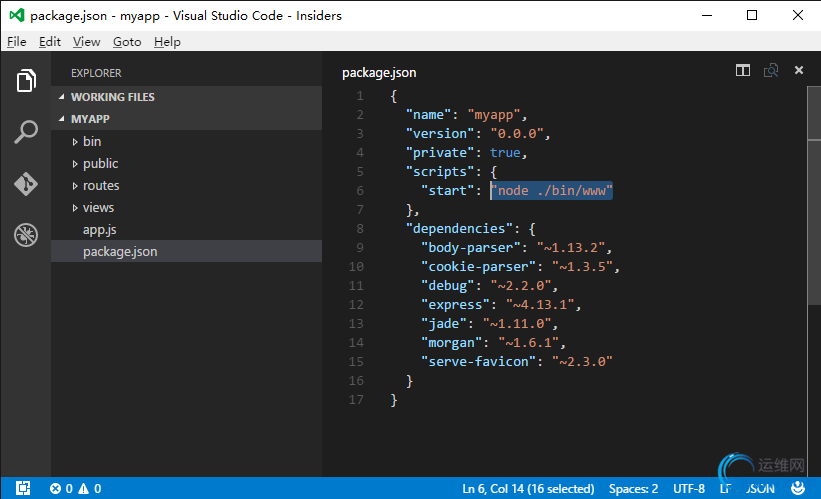This screenshot has width=821, height=499.
Task: Click the package.json editor title
Action: [379, 72]
